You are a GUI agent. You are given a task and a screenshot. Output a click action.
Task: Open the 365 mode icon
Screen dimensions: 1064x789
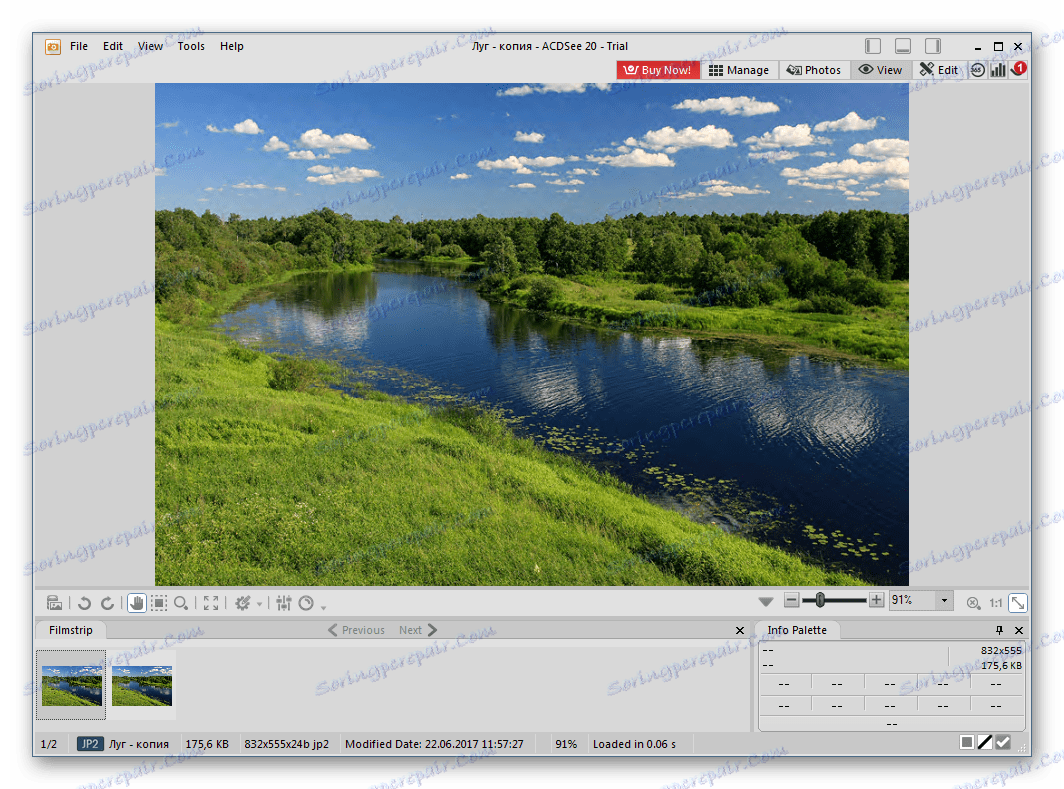pos(978,70)
